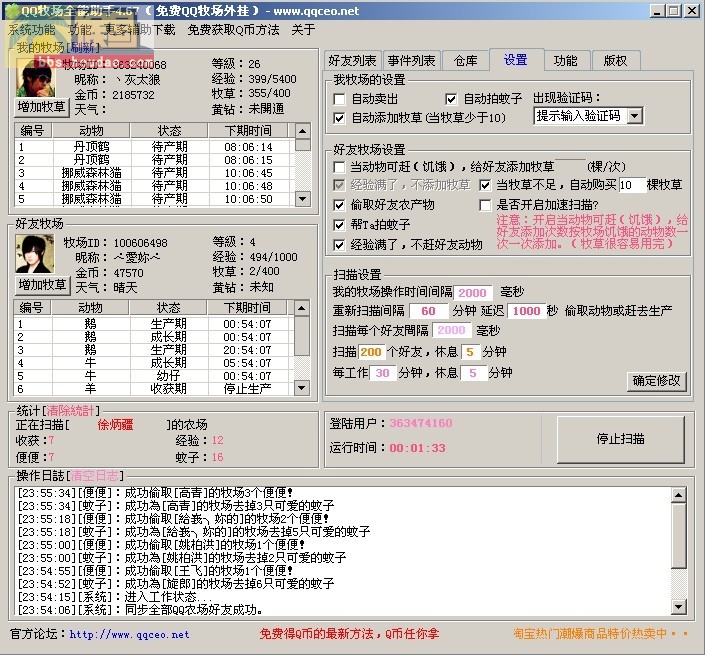Switch to 事件列表 tab
The image size is (705, 655).
click(x=411, y=61)
